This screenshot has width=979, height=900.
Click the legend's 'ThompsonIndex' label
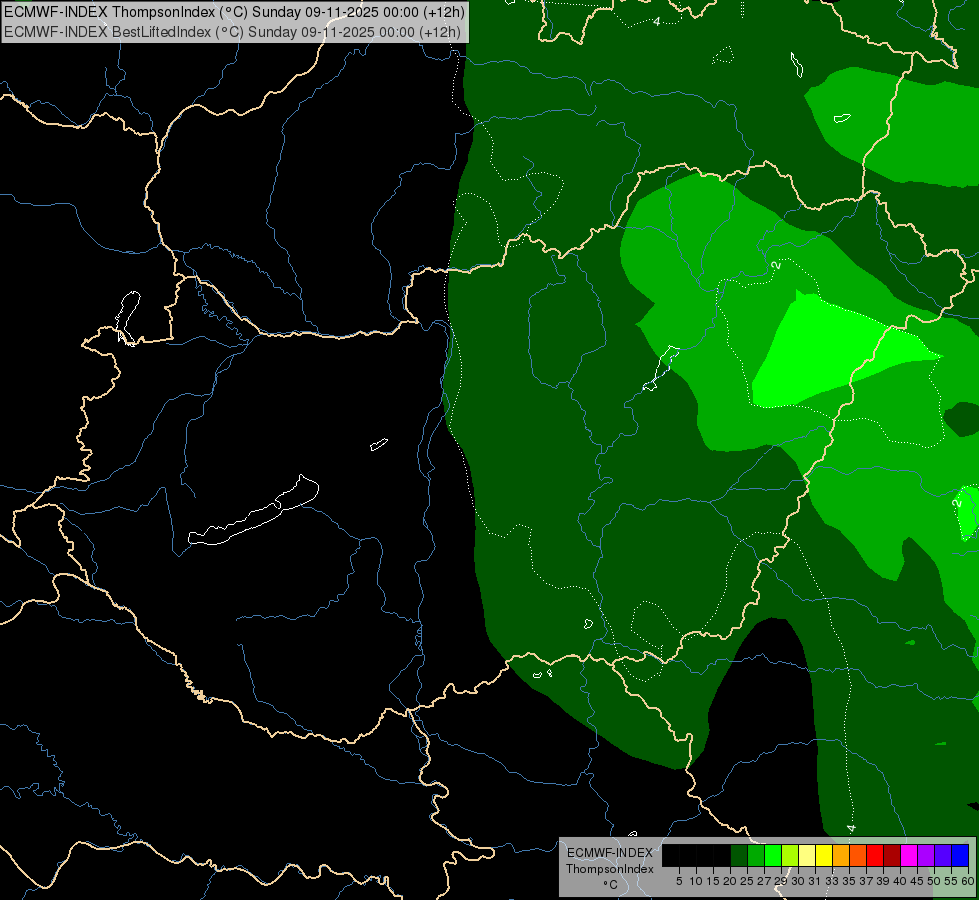coord(609,869)
